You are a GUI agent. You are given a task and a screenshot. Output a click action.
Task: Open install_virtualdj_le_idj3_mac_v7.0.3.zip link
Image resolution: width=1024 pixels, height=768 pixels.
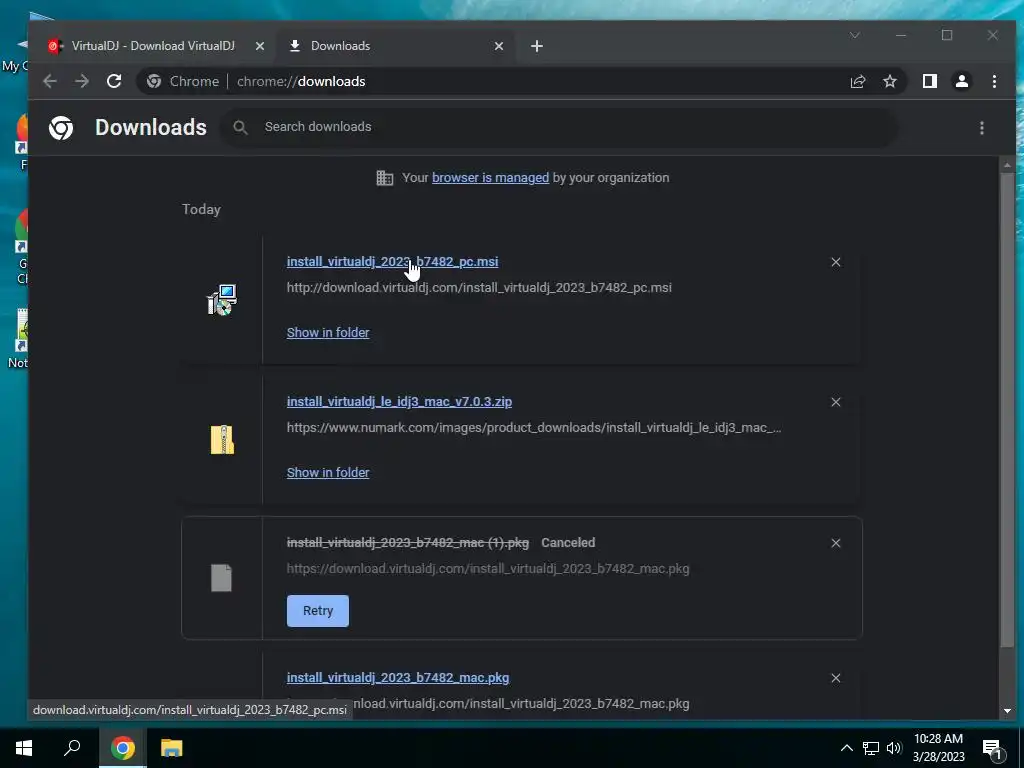(399, 402)
